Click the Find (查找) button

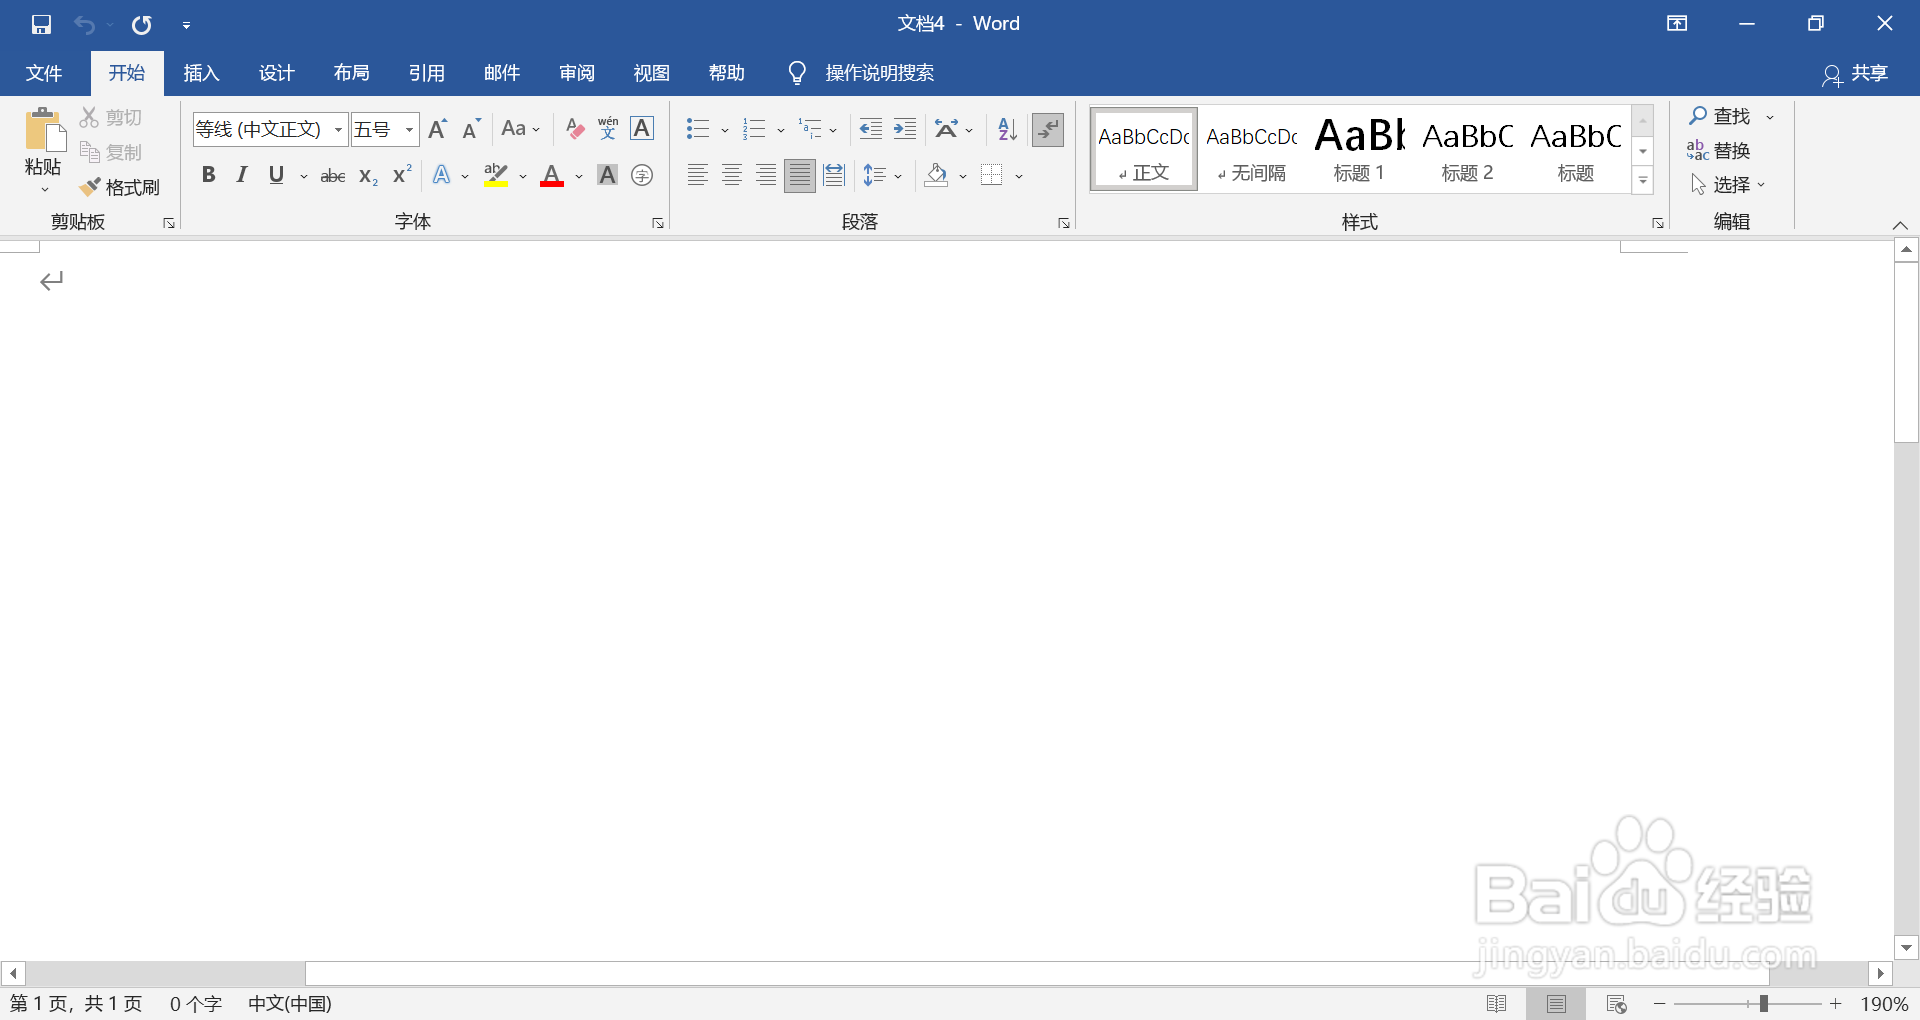tap(1720, 116)
